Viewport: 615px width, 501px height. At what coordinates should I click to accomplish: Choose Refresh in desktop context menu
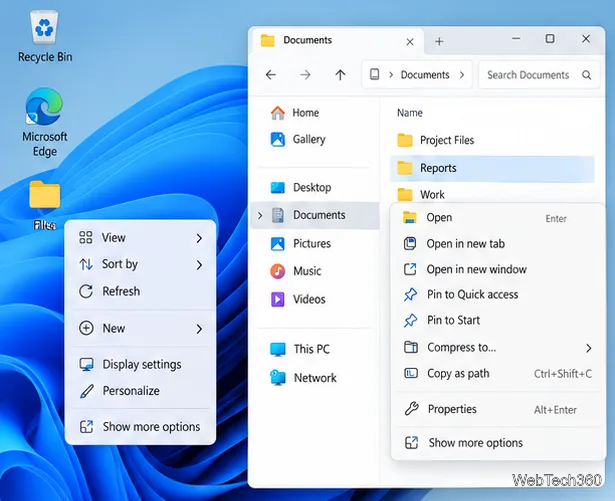tap(140, 291)
